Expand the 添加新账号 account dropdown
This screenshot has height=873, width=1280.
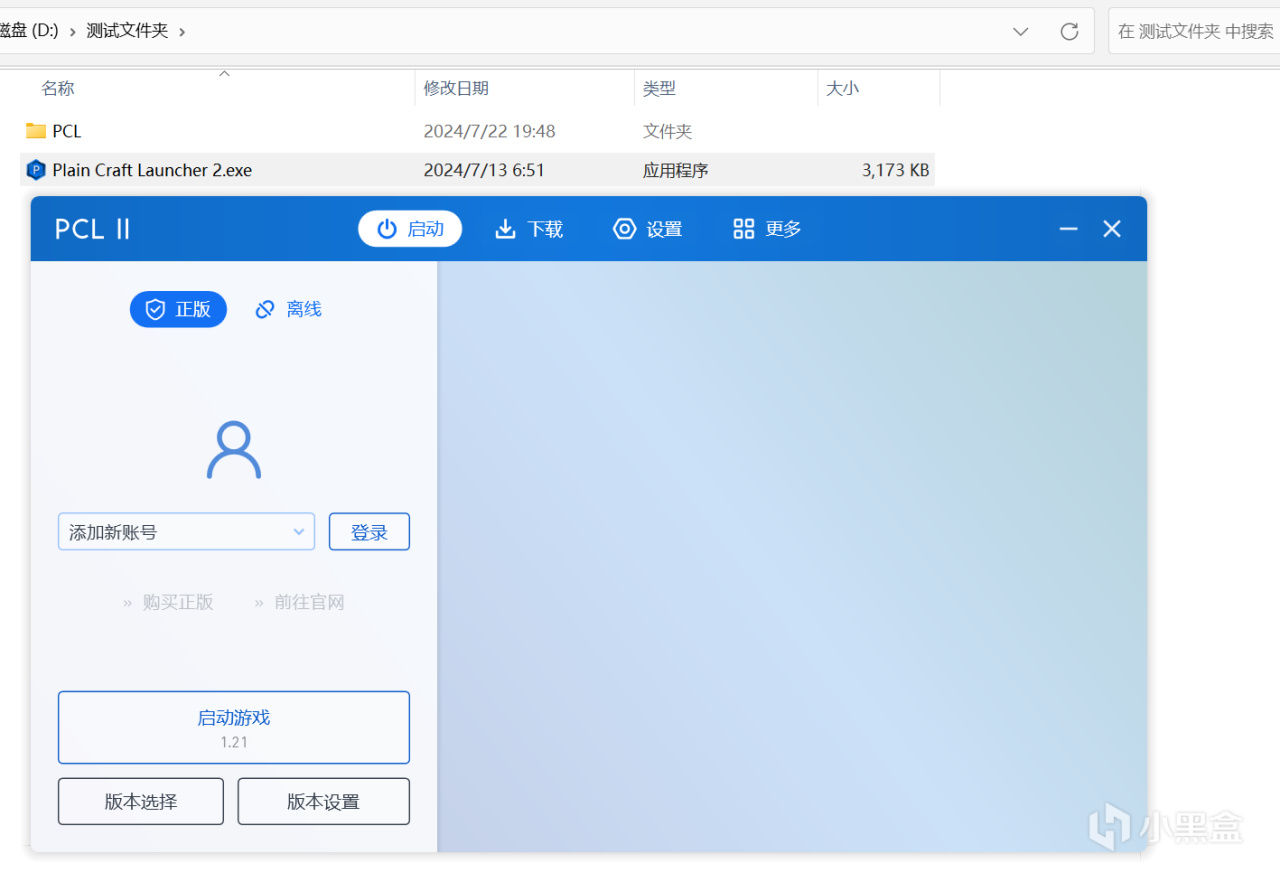[186, 532]
